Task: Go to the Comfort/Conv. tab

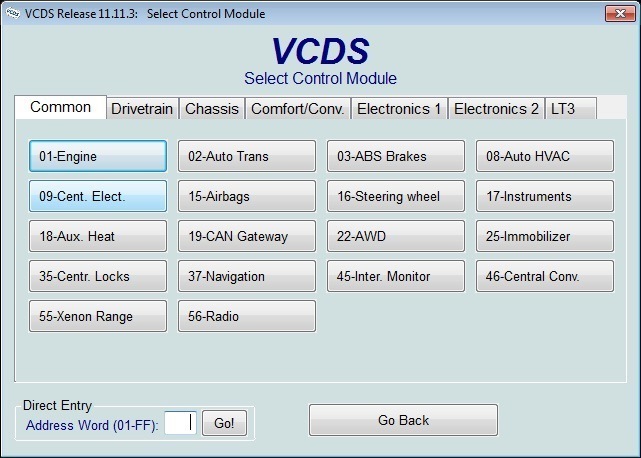Action: 298,109
